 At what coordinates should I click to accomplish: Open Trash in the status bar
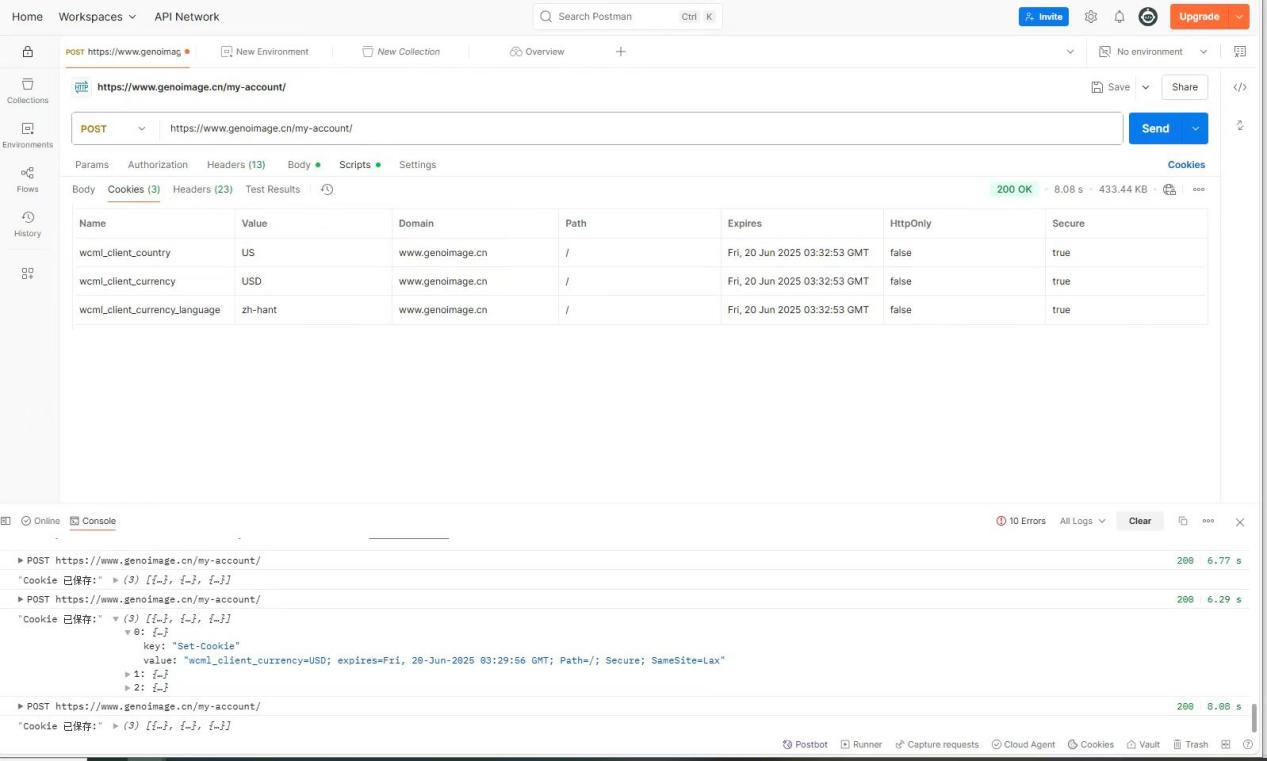click(x=1190, y=744)
